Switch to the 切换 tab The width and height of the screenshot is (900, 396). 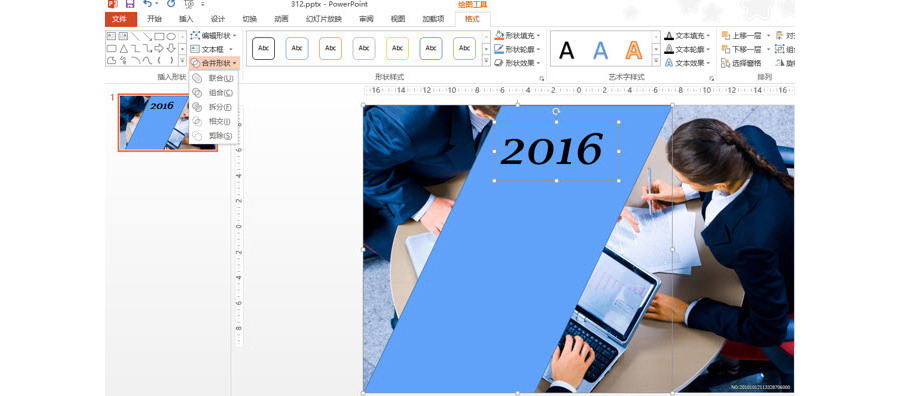click(250, 20)
